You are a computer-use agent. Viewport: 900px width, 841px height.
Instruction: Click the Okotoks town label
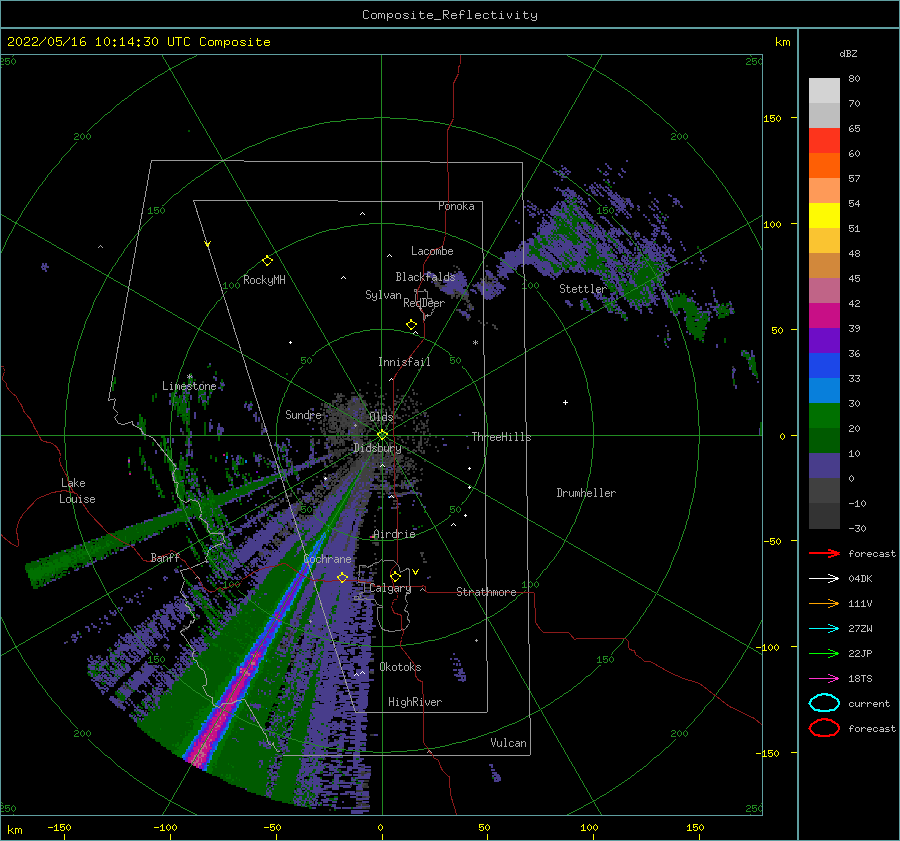(x=400, y=667)
